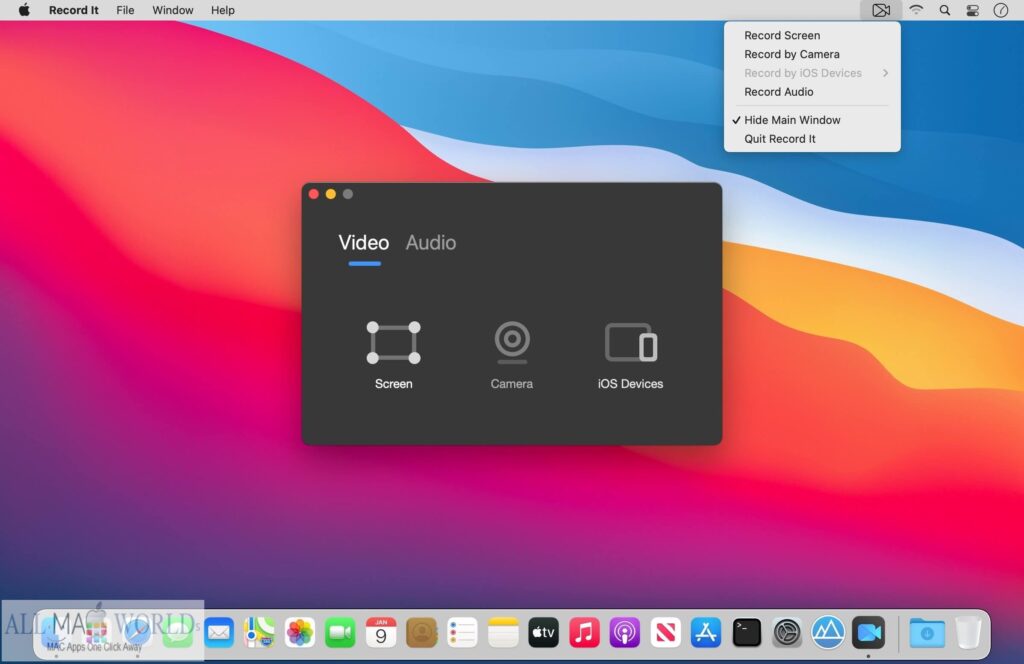This screenshot has width=1024, height=664.
Task: Click the Wi-Fi status icon
Action: (x=916, y=10)
